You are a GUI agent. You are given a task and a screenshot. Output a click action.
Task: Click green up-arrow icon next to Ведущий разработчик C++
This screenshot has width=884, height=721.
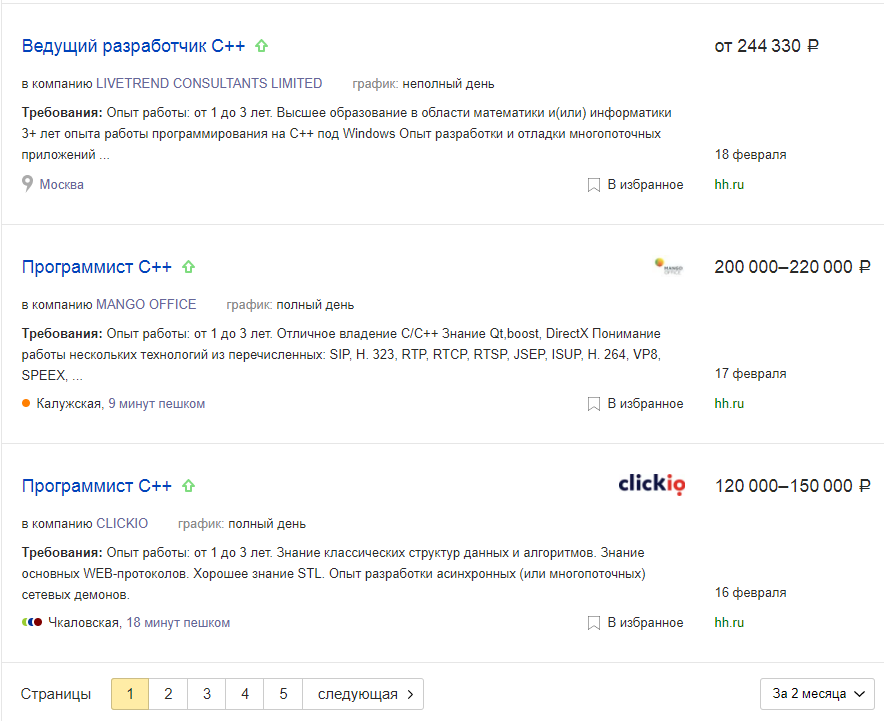261,46
